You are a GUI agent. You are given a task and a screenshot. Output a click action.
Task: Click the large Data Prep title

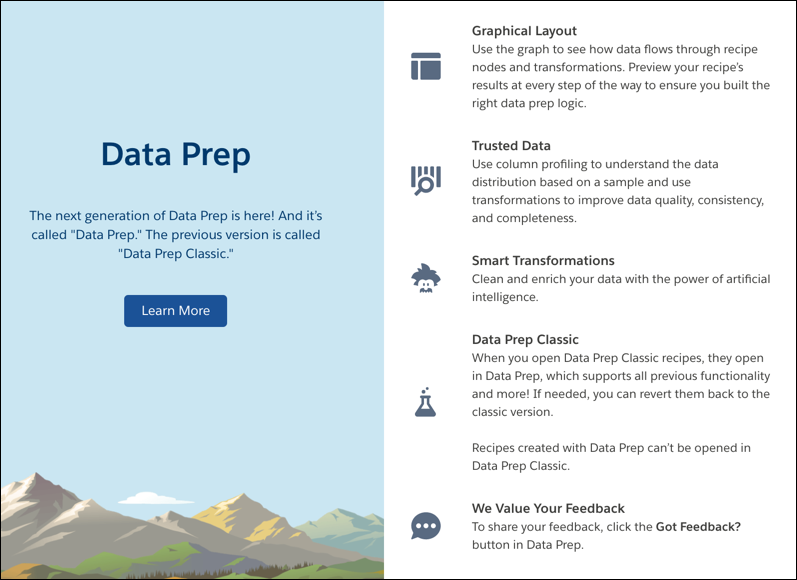click(x=175, y=154)
